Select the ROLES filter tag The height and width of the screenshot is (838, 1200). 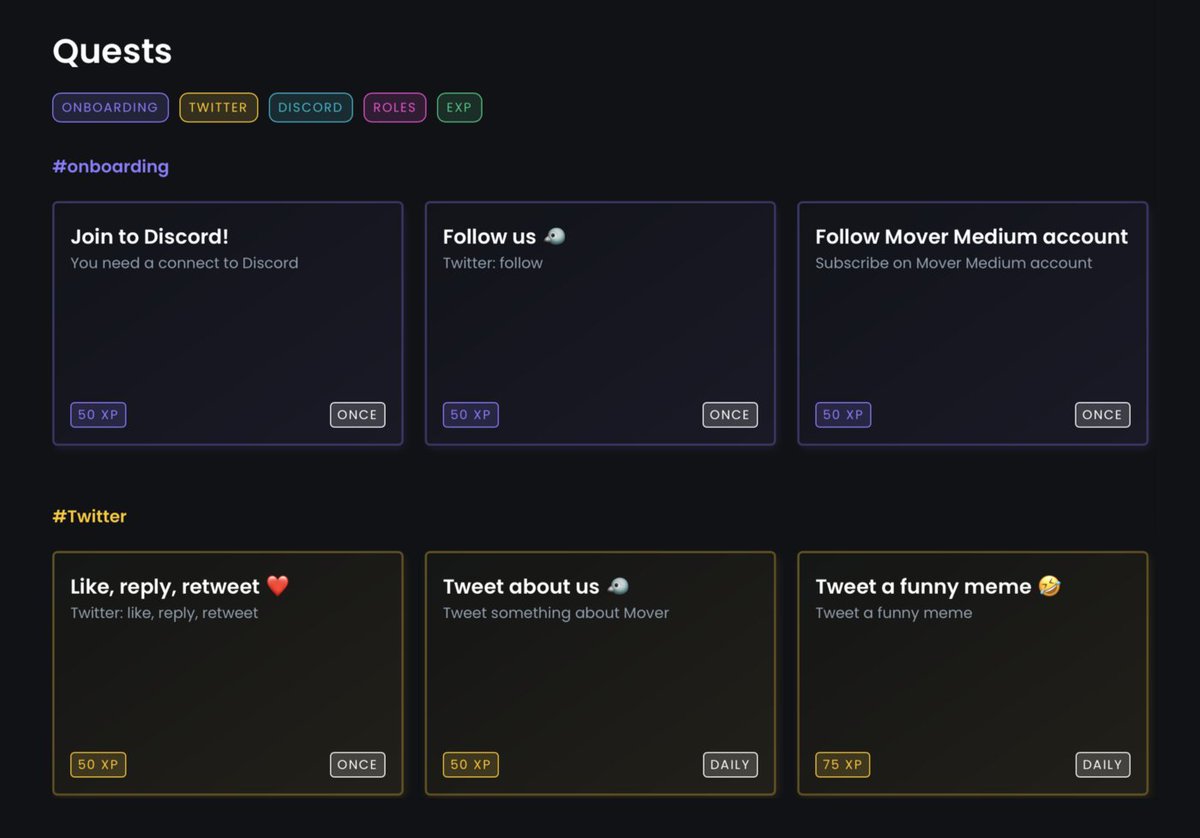pos(394,107)
